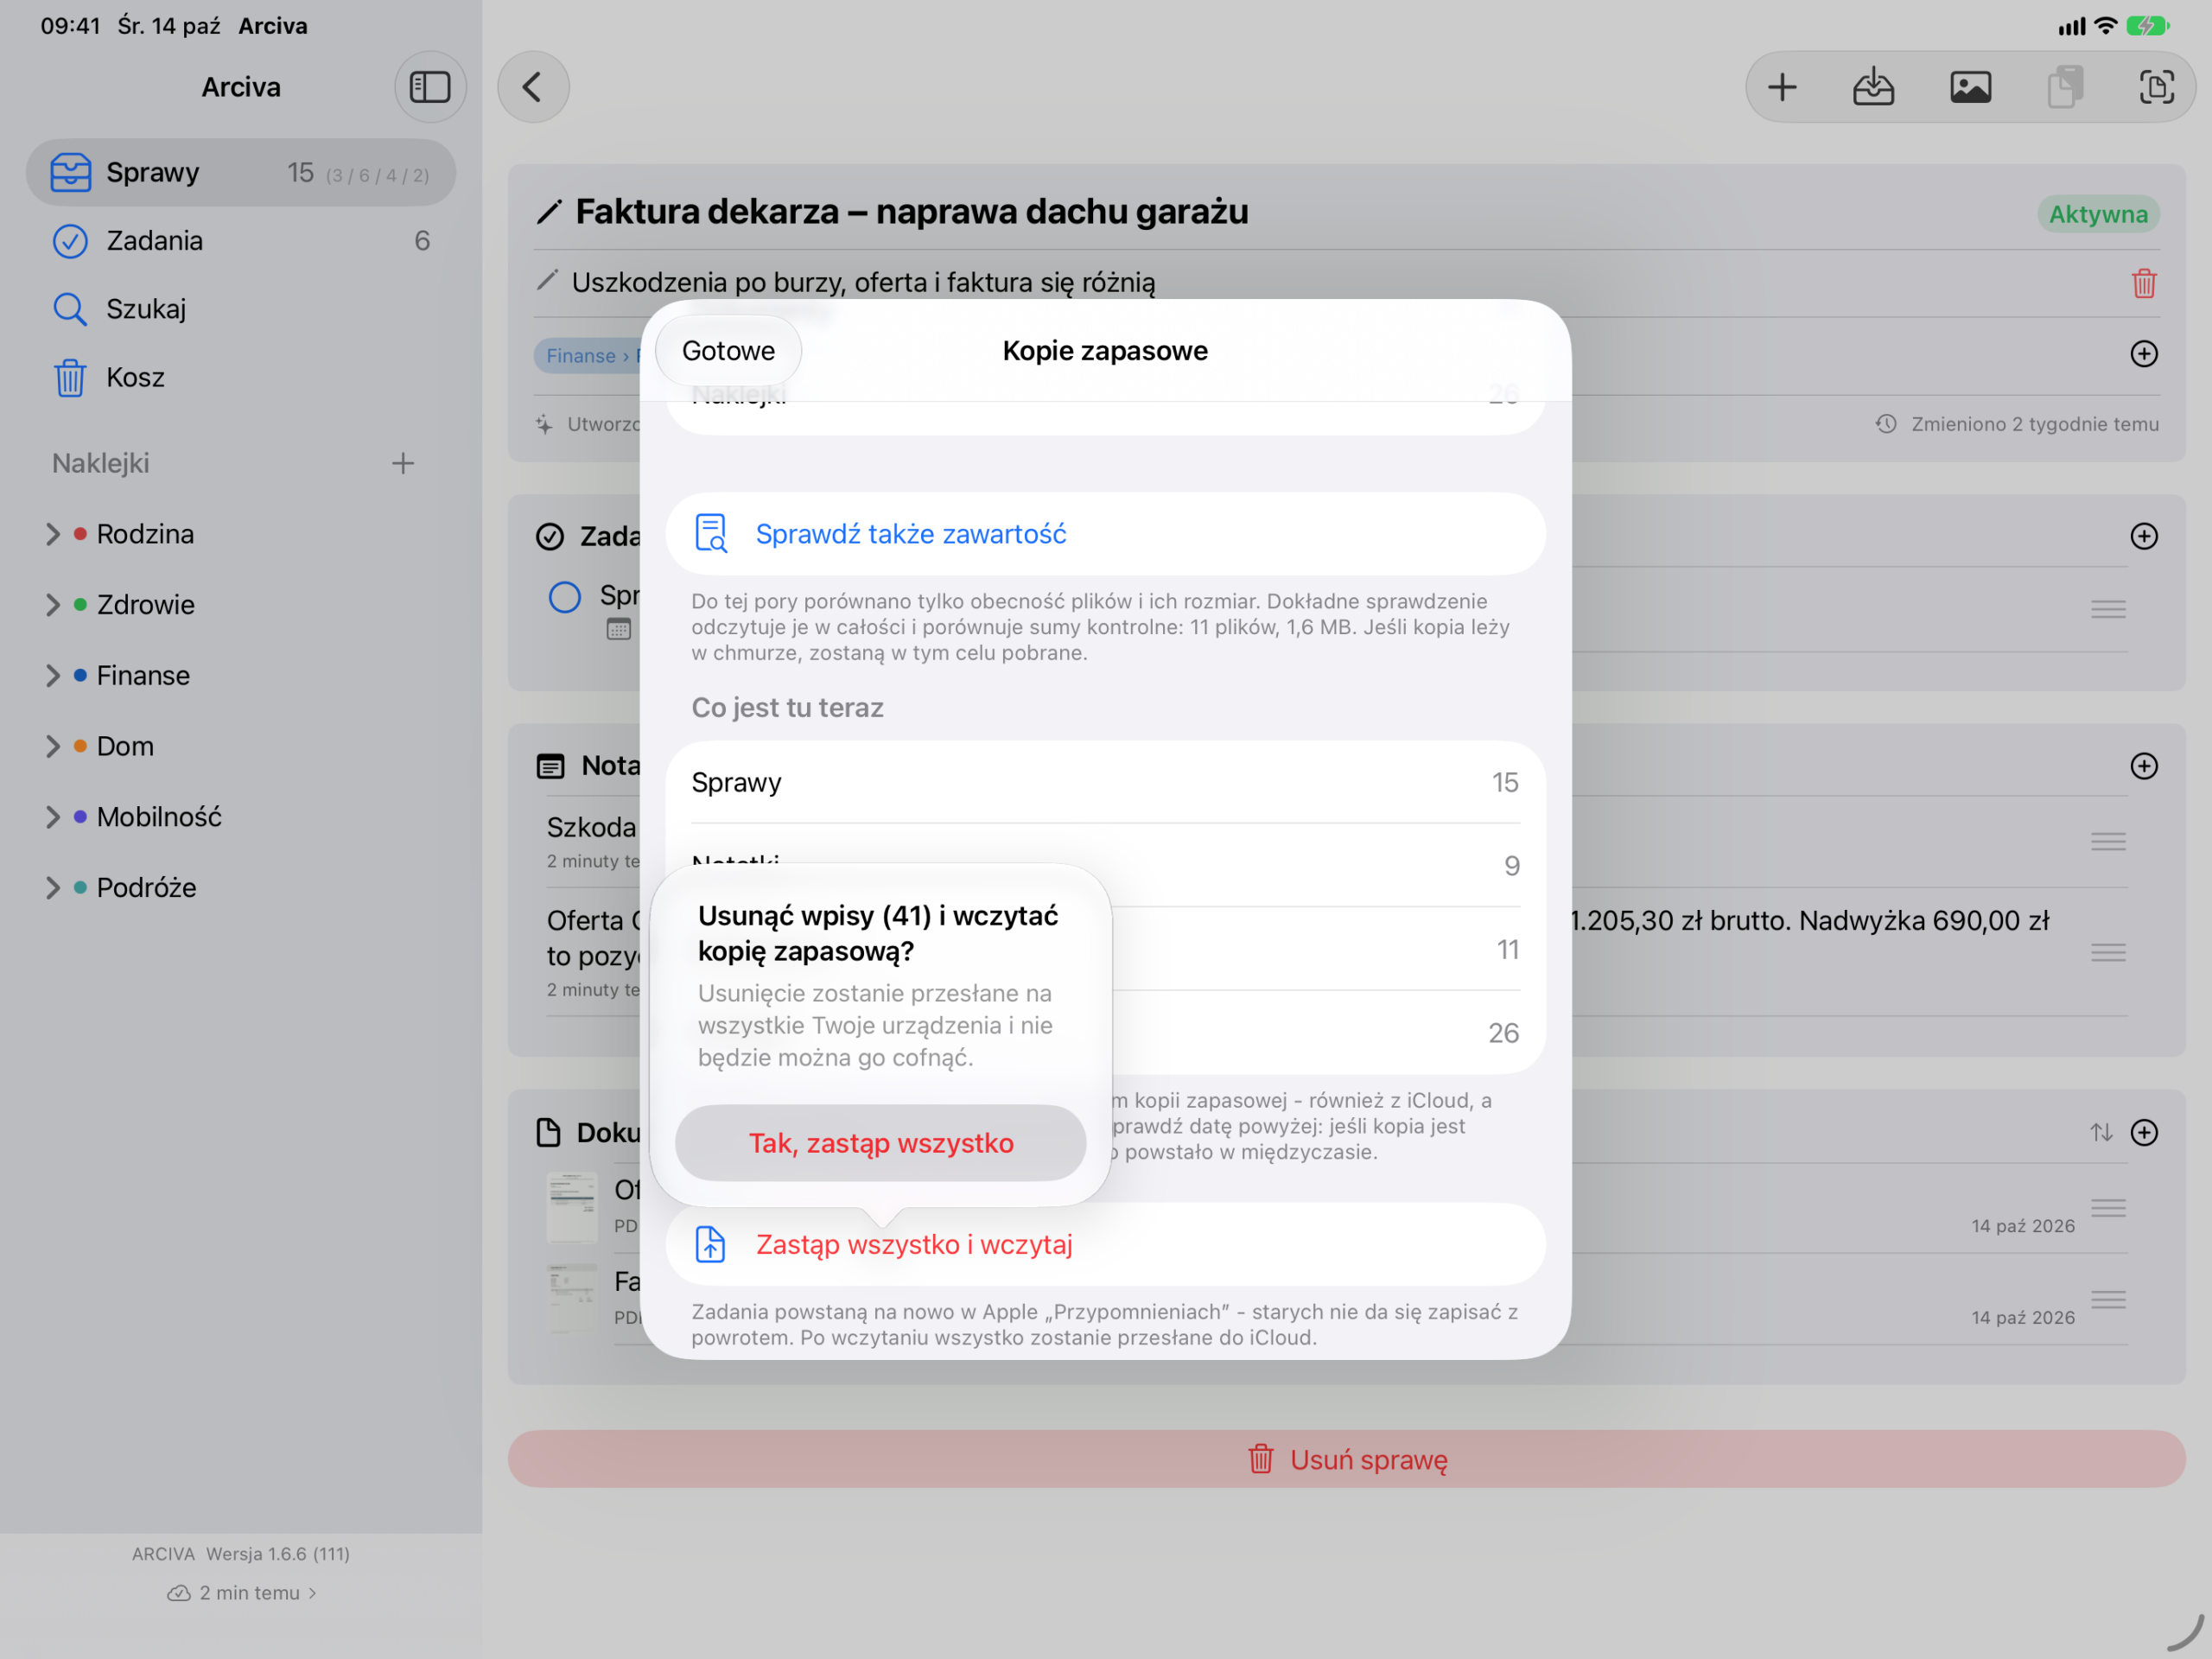Expand the Podróże sticker group
The height and width of the screenshot is (1659, 2212).
(x=52, y=888)
